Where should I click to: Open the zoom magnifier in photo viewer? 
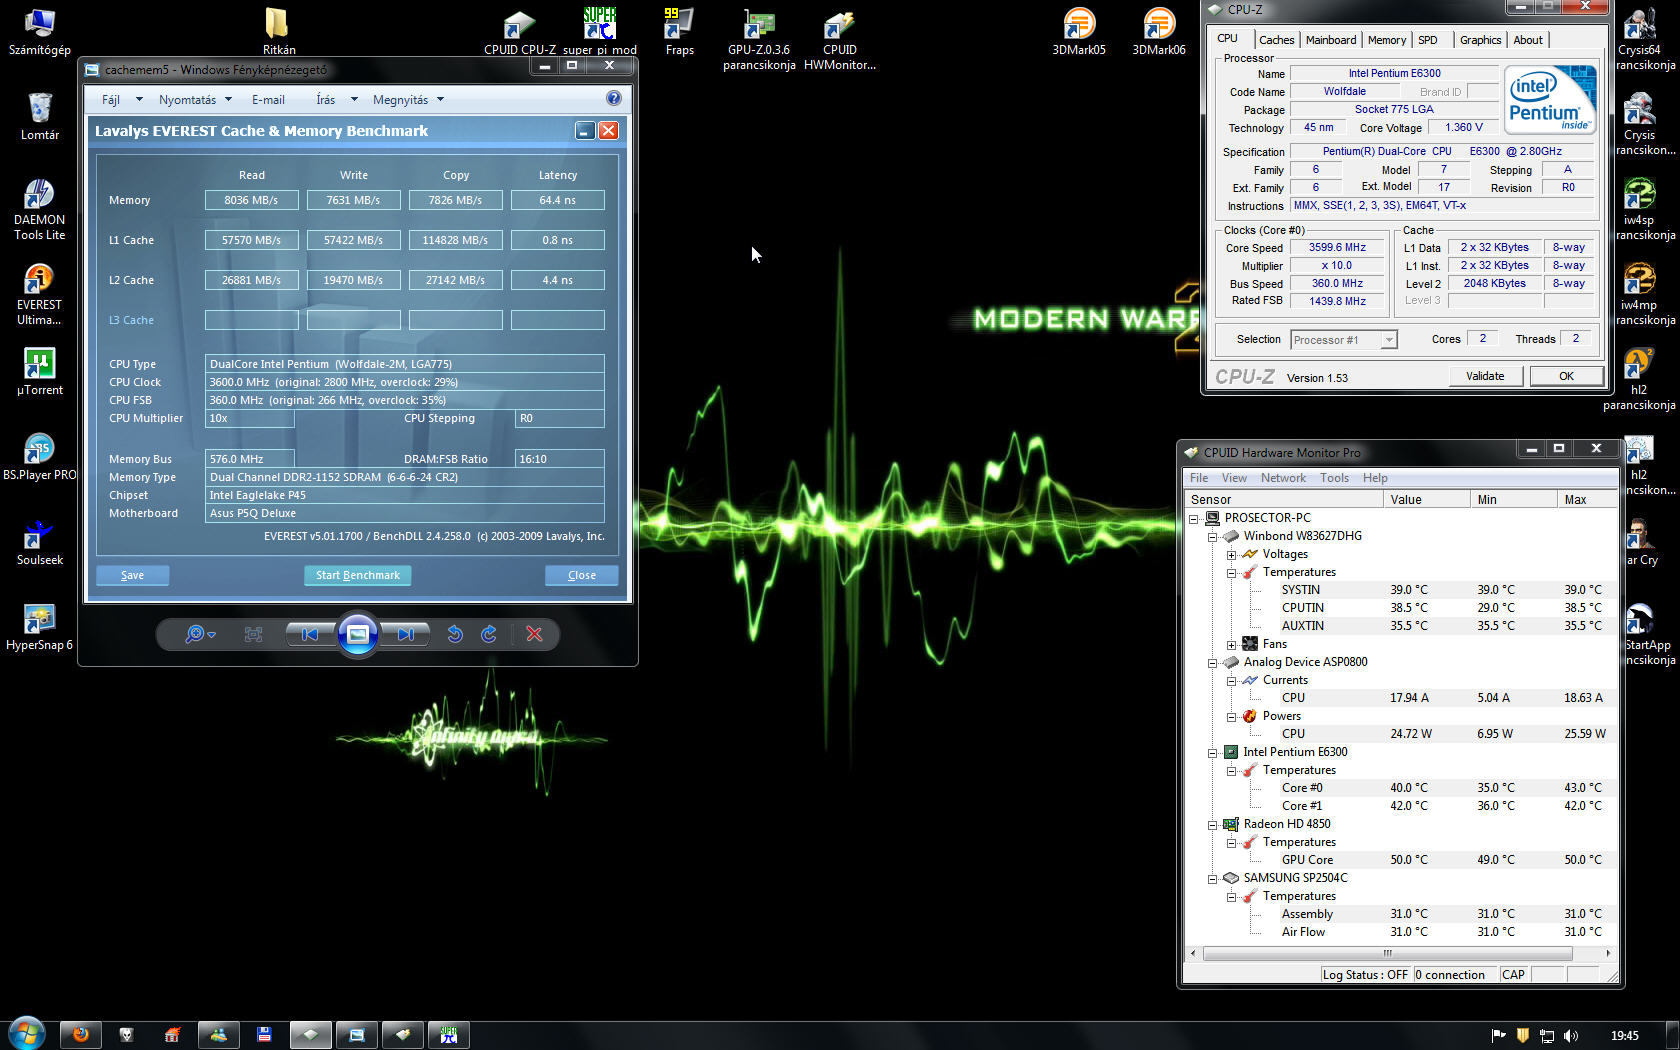pyautogui.click(x=200, y=634)
